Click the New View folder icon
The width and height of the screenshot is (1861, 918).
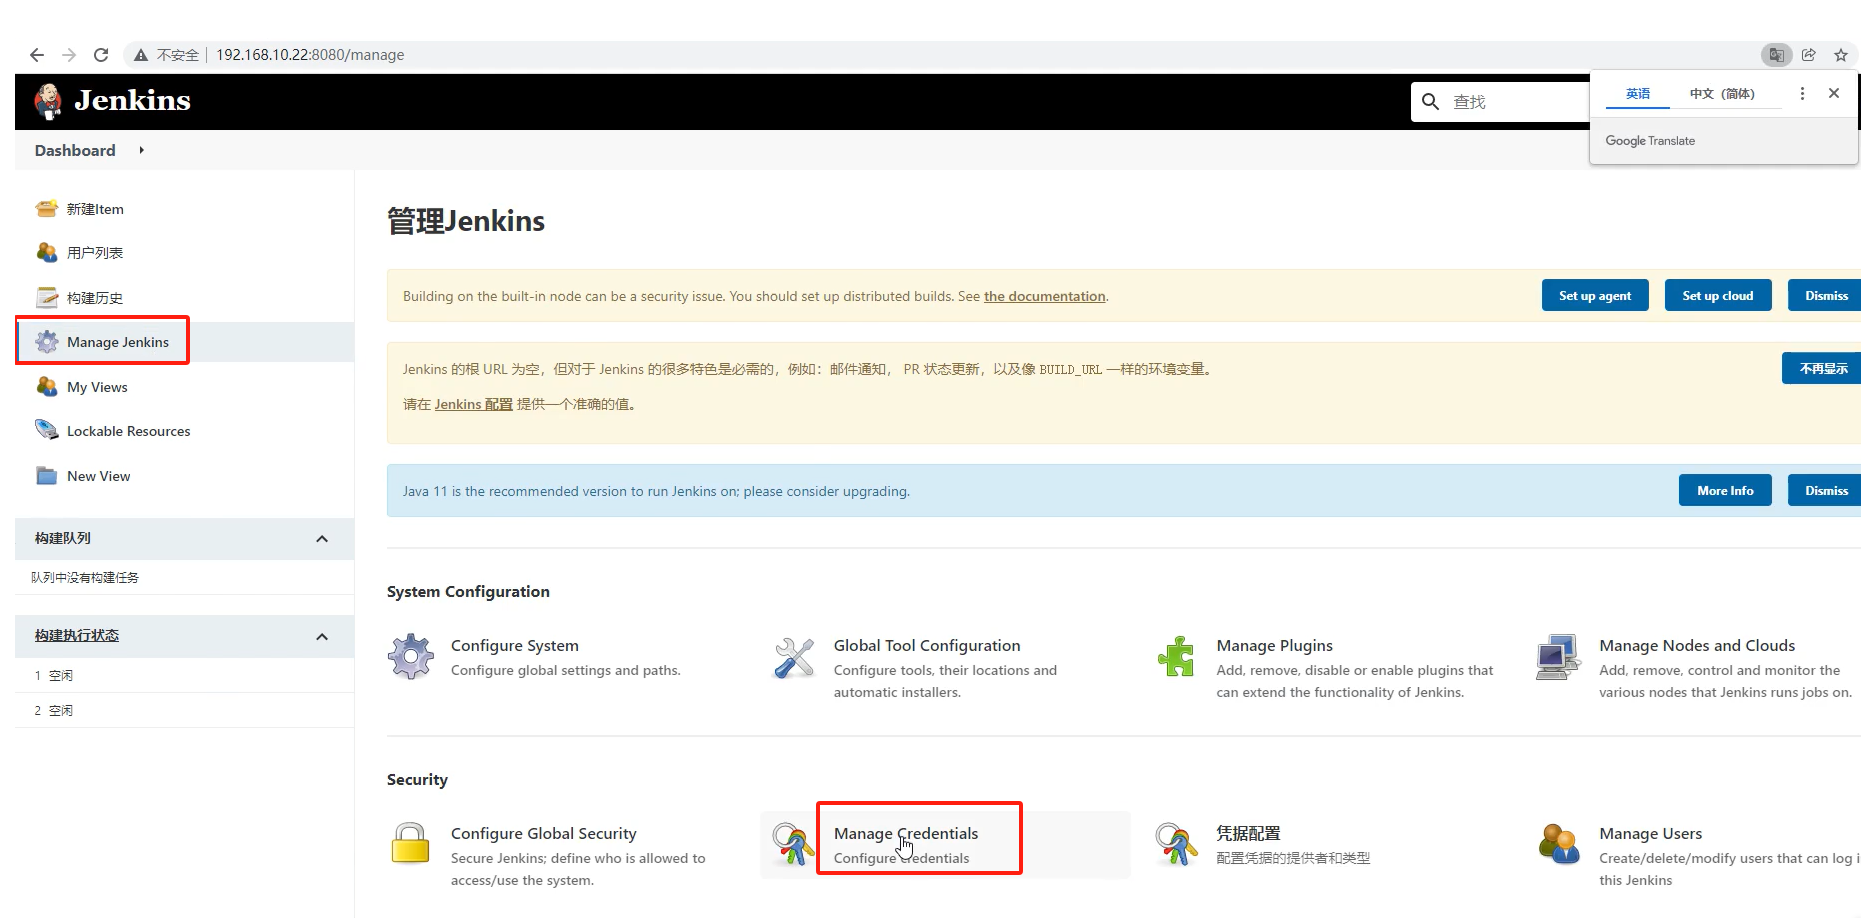[x=47, y=476]
